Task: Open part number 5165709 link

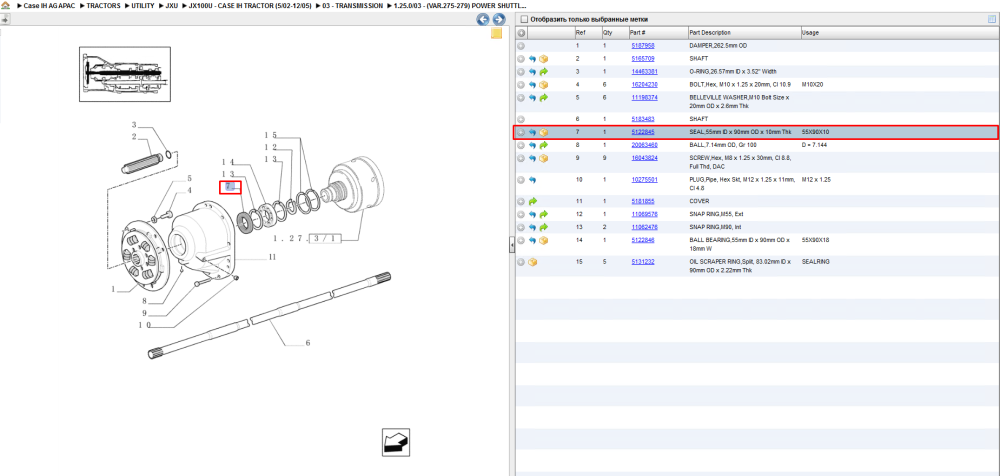Action: pyautogui.click(x=642, y=59)
